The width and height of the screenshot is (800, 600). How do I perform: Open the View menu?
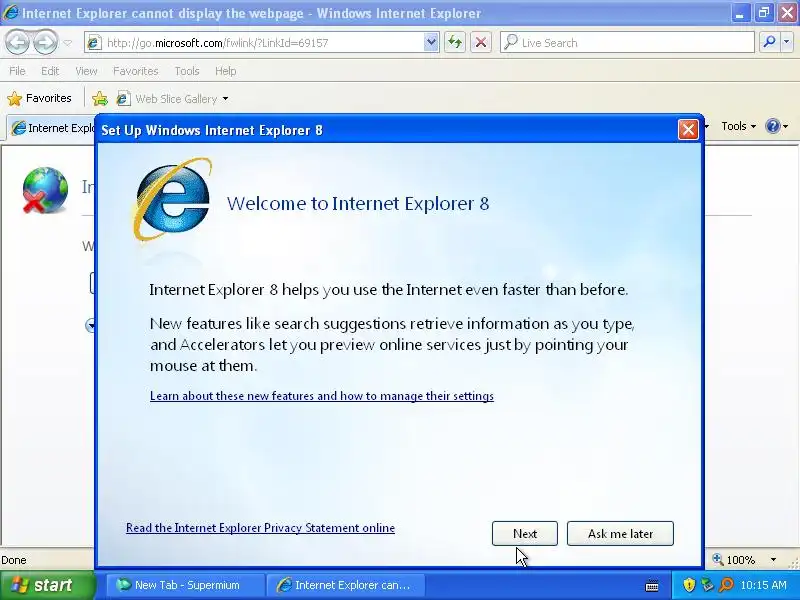86,71
